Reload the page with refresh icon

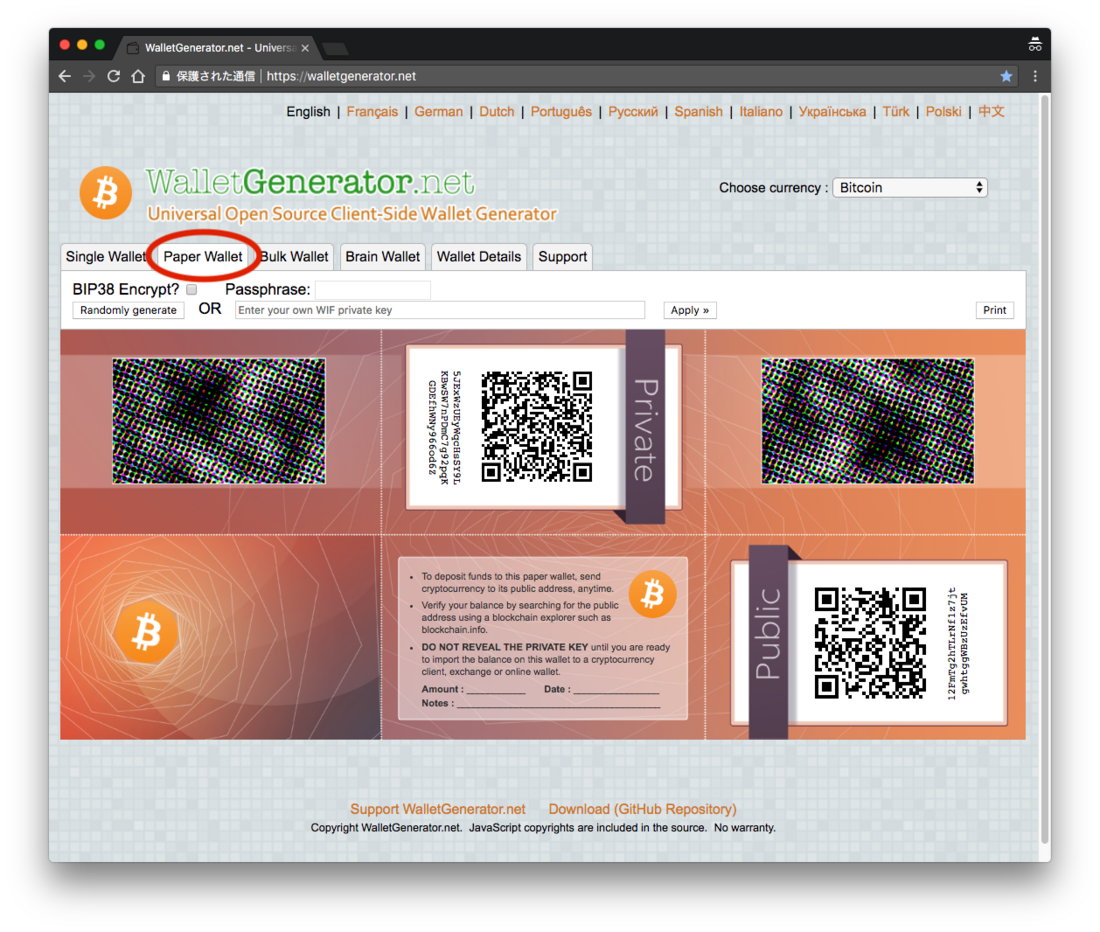point(113,76)
